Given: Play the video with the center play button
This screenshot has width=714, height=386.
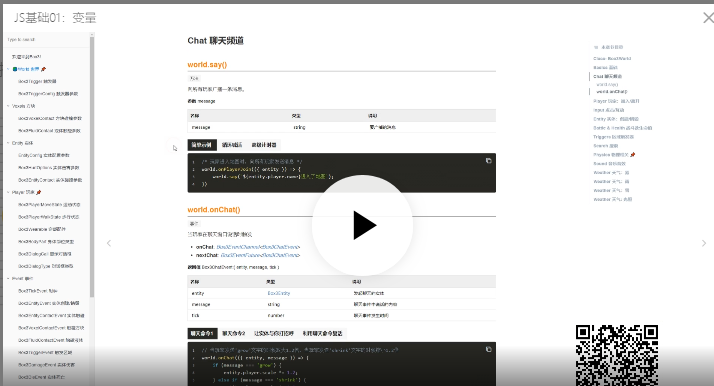Looking at the screenshot, I should pos(362,225).
